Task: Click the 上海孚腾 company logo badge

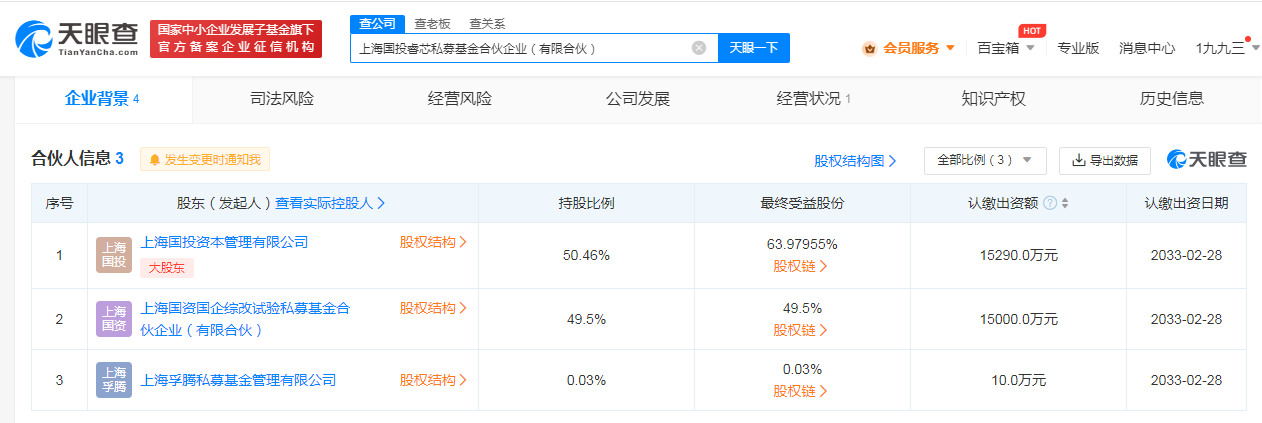Action: point(114,380)
